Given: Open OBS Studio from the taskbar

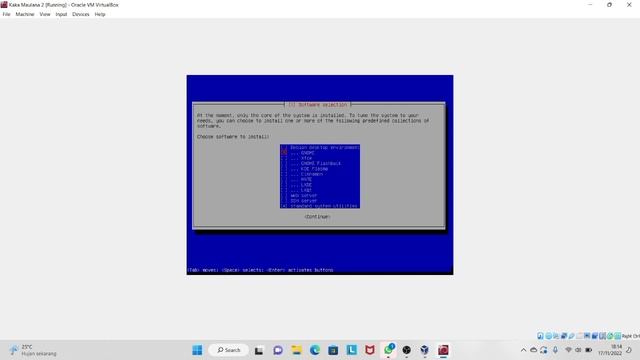Looking at the screenshot, I should (x=407, y=350).
